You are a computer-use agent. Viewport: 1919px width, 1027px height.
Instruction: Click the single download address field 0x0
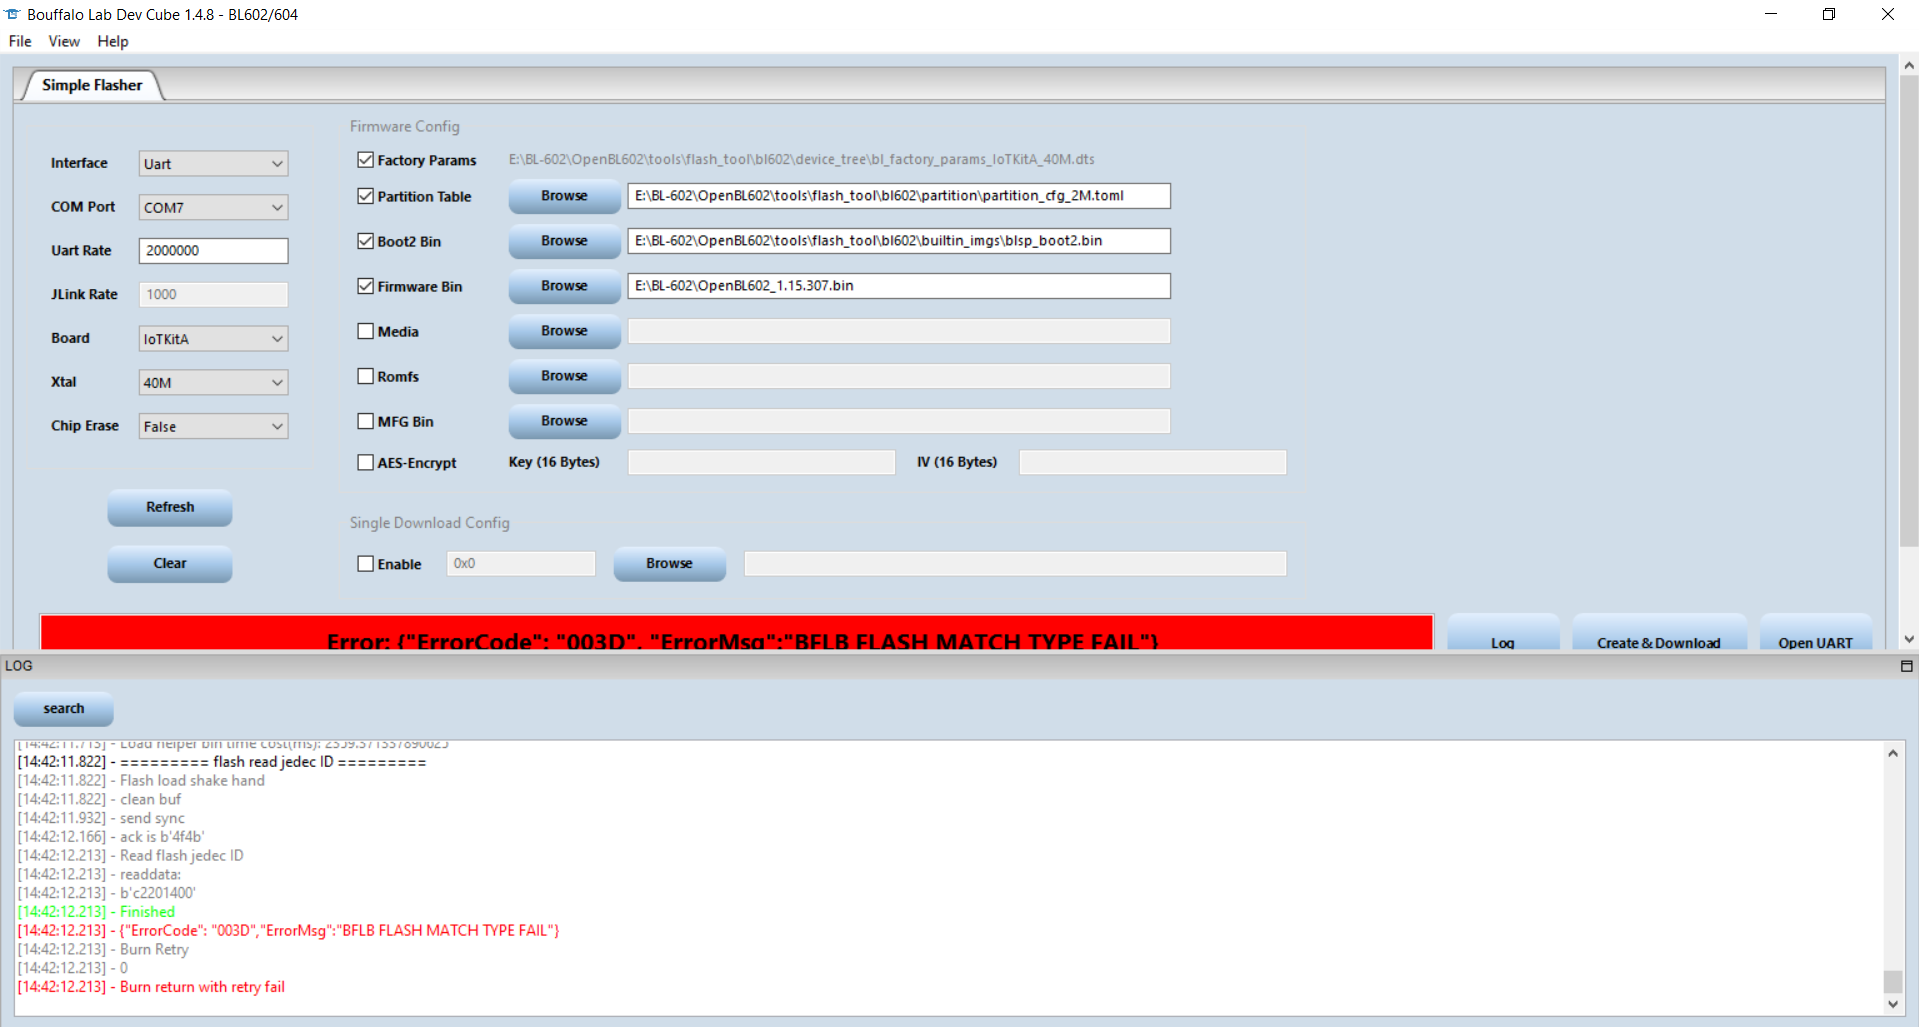pos(520,564)
